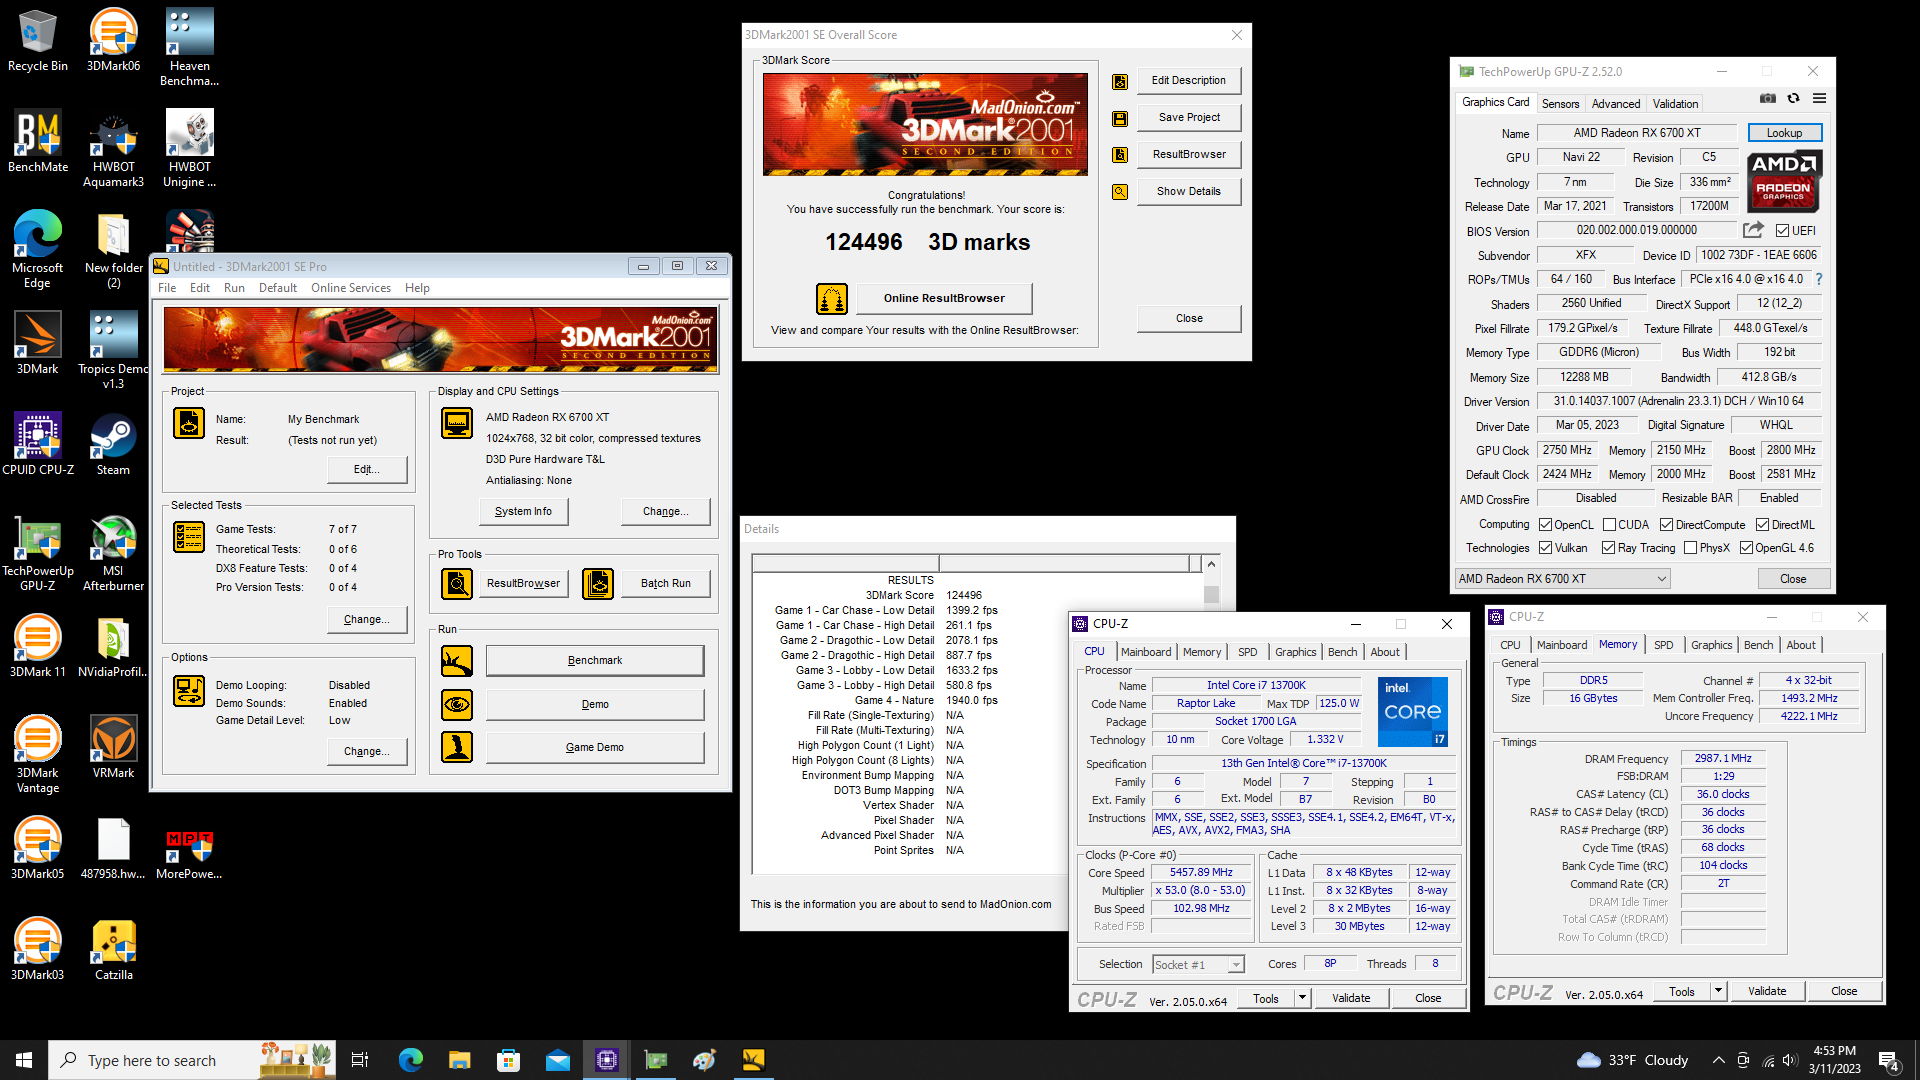Launch BenchMate from the desktop

point(38,141)
